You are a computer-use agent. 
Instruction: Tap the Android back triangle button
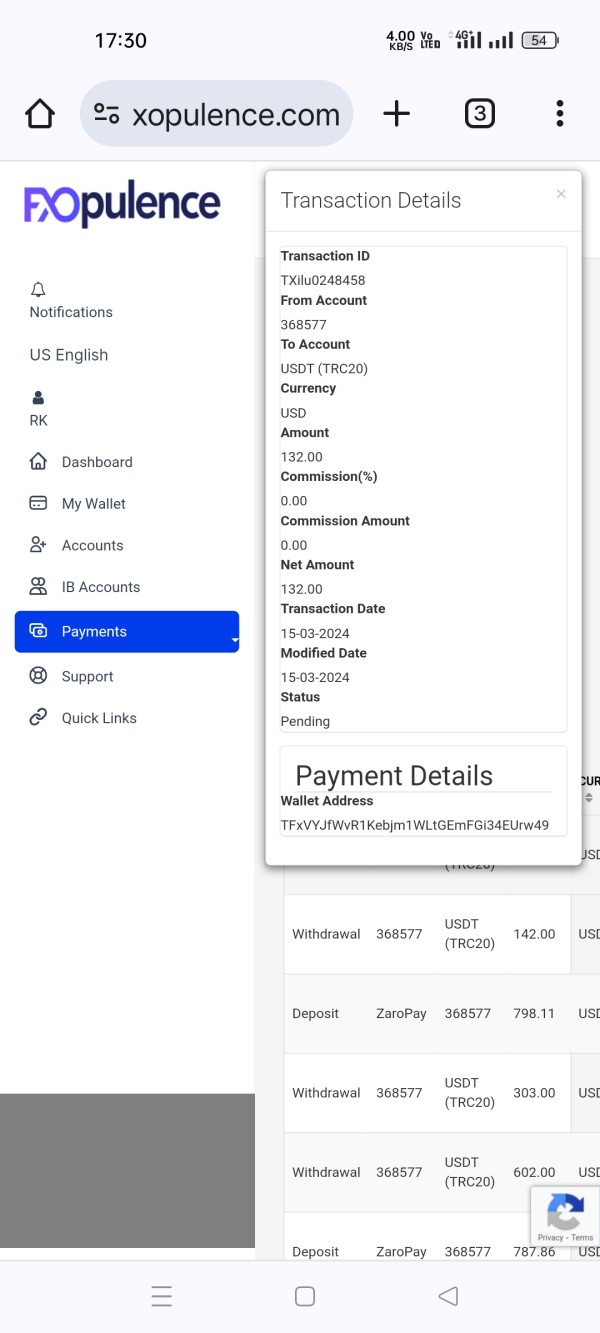(448, 1296)
